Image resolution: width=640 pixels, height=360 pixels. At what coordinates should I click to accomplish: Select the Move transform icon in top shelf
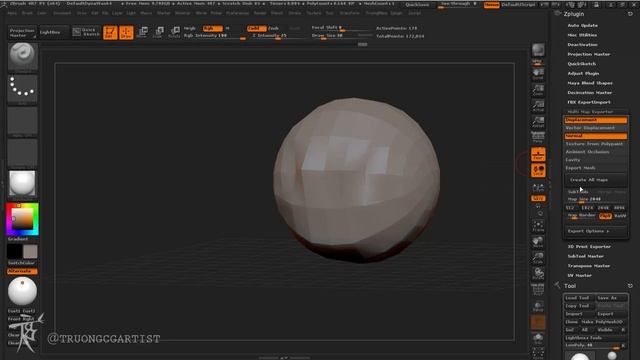pos(143,32)
